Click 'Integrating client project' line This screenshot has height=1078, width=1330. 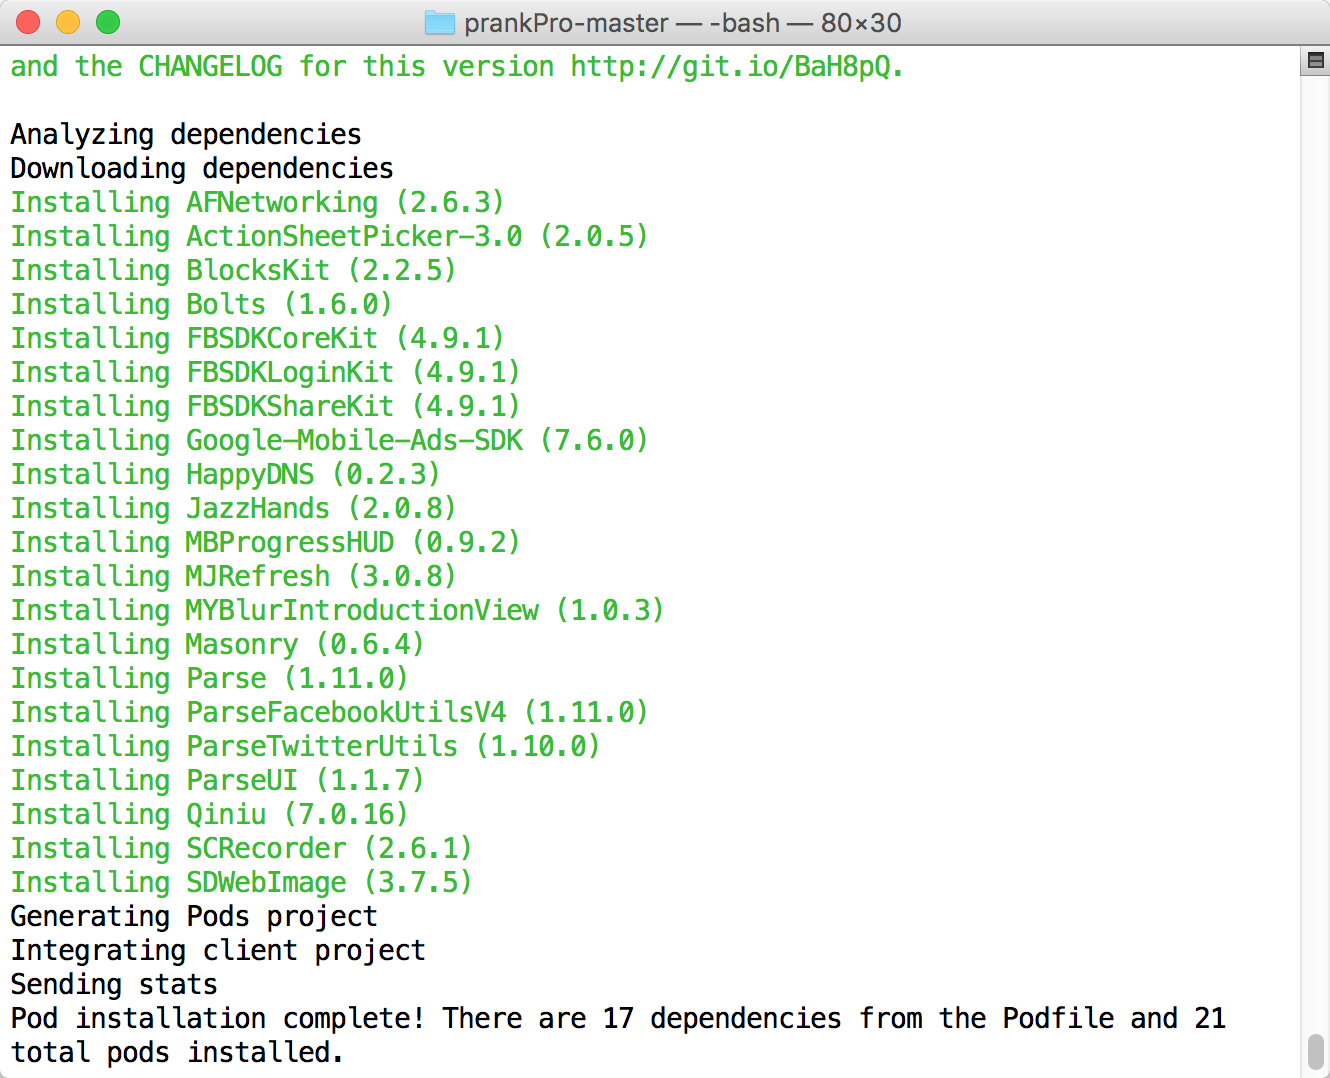point(218,951)
